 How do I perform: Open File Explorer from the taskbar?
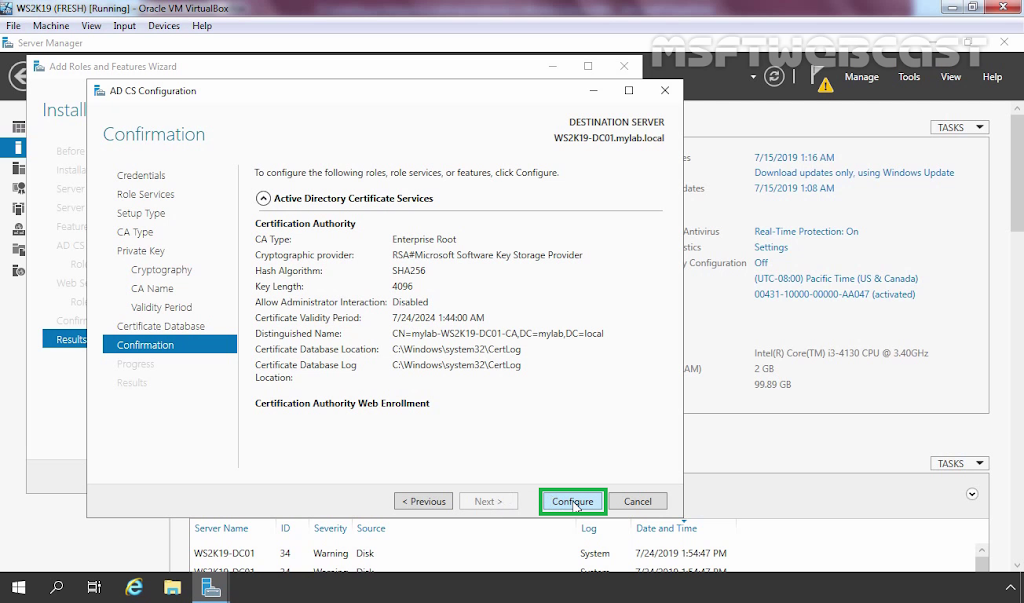172,587
